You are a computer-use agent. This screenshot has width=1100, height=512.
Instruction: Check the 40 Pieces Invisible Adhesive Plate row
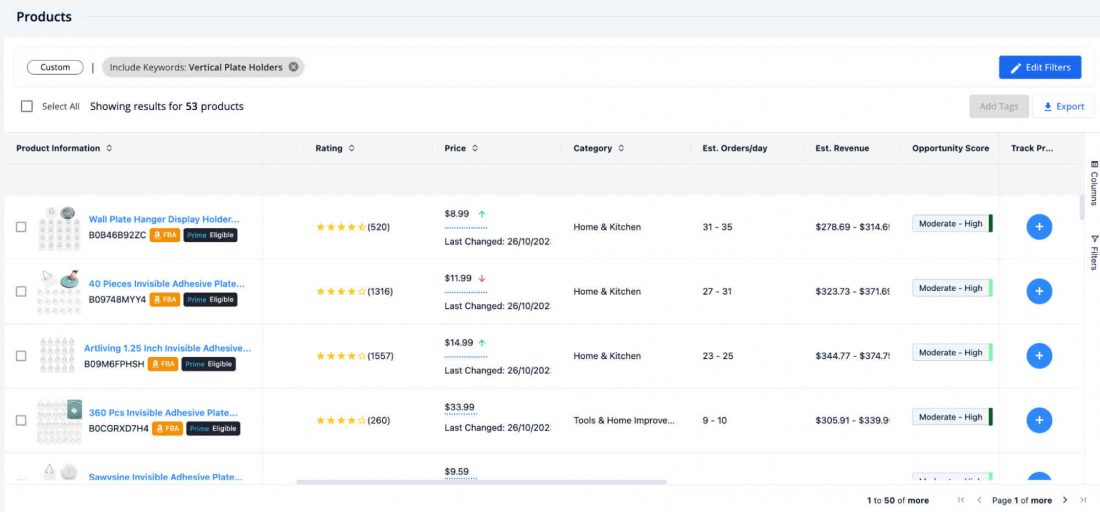pos(21,292)
